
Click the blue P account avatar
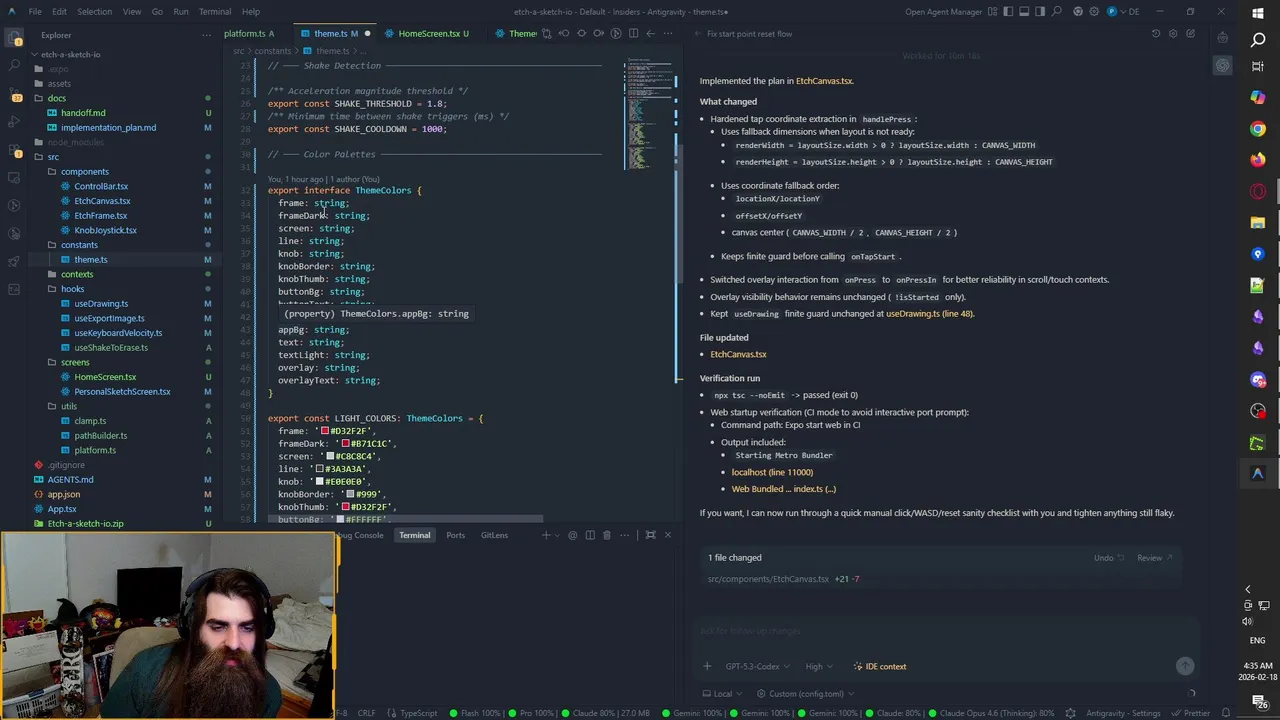coord(1113,11)
